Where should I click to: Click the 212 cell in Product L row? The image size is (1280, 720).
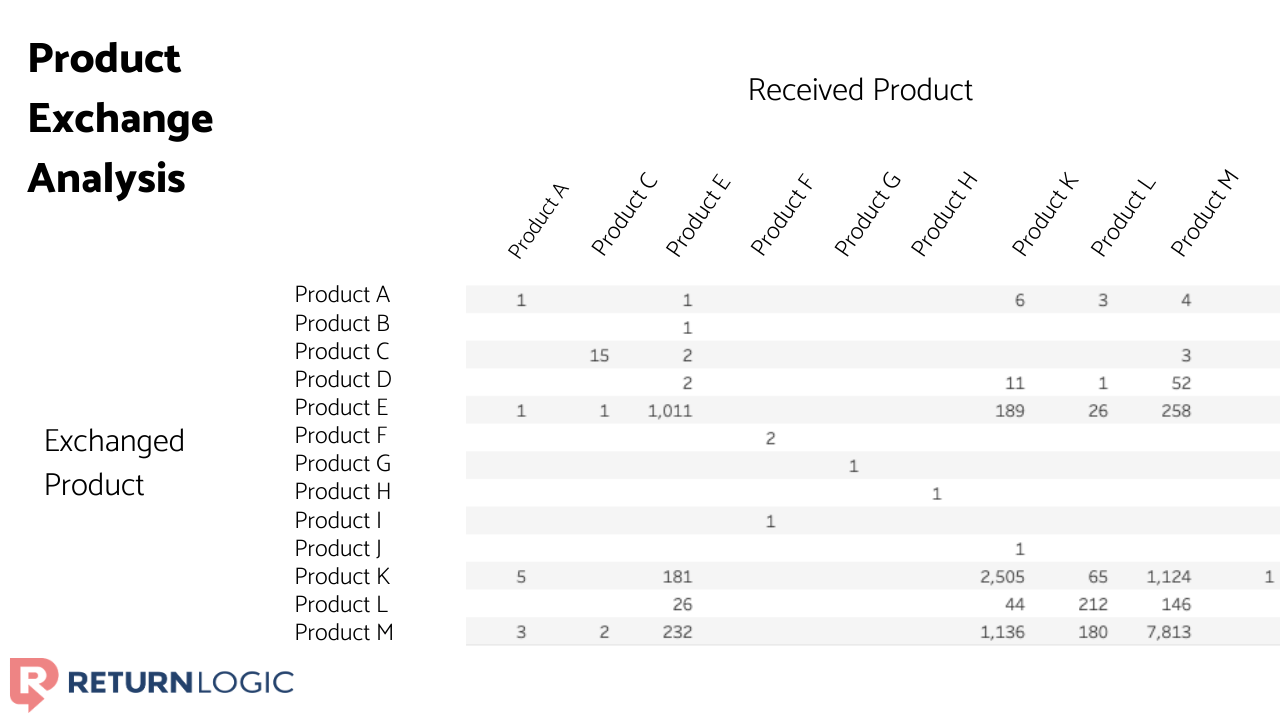click(1093, 605)
